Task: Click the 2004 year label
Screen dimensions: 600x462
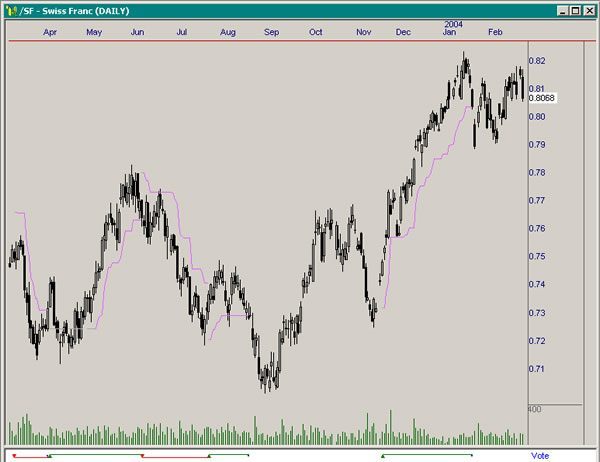Action: (x=453, y=24)
